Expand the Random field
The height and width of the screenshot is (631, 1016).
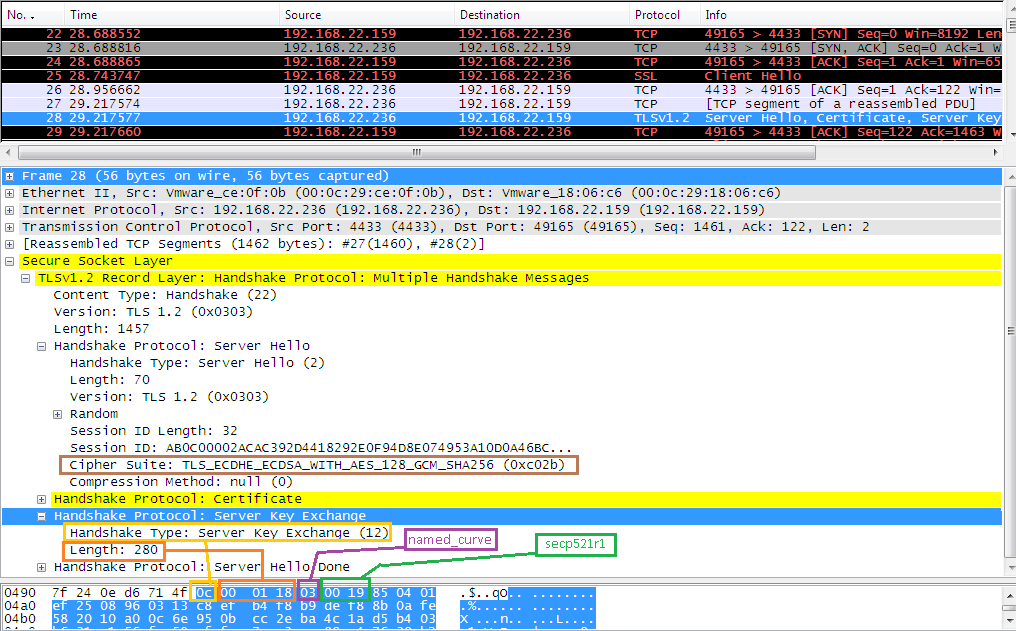[58, 414]
